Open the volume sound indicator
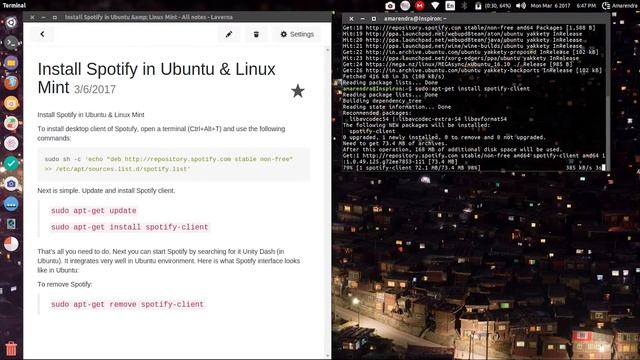The height and width of the screenshot is (360, 640). (x=521, y=6)
